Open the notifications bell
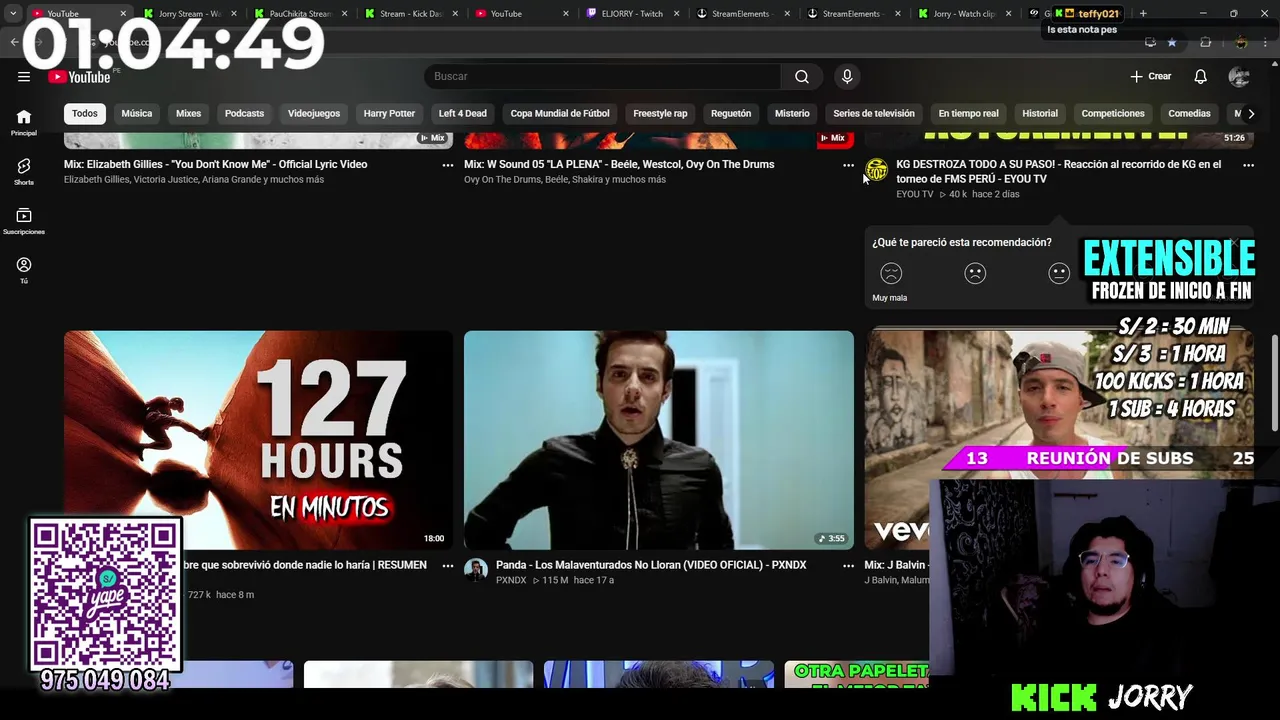 click(1200, 76)
